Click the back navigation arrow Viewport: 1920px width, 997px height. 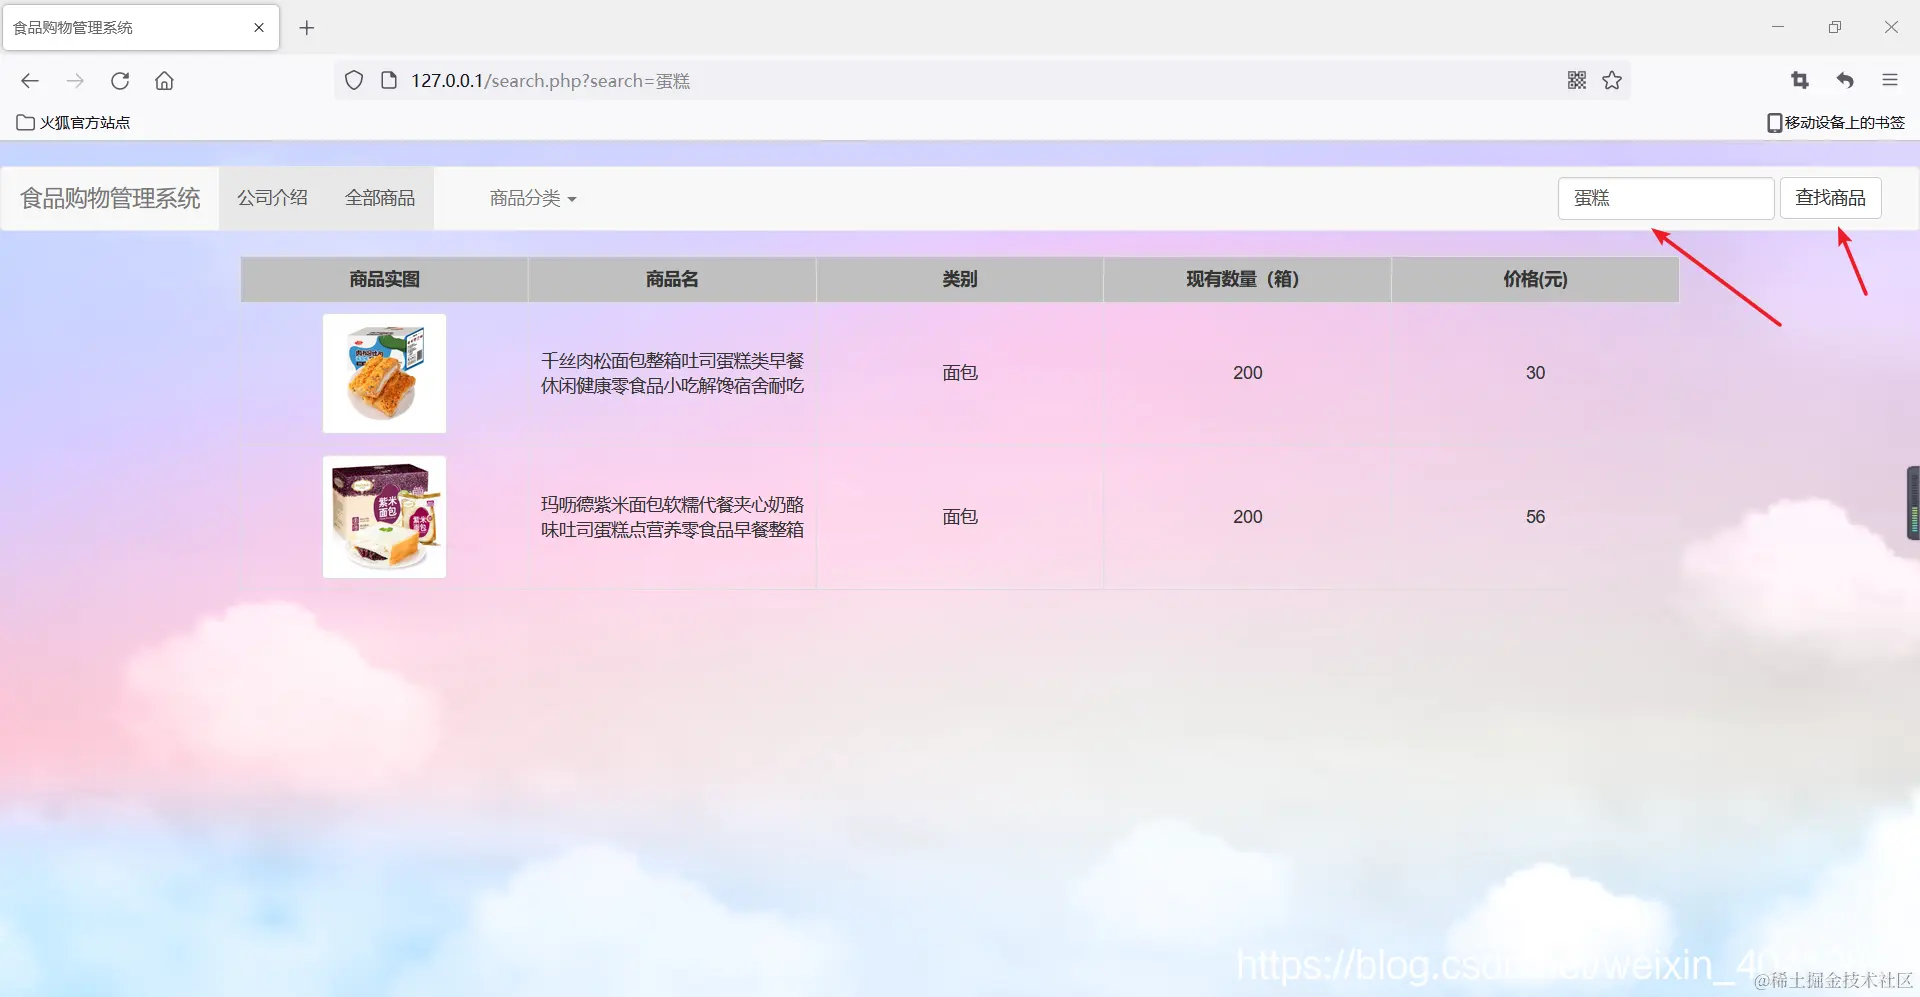pyautogui.click(x=29, y=81)
